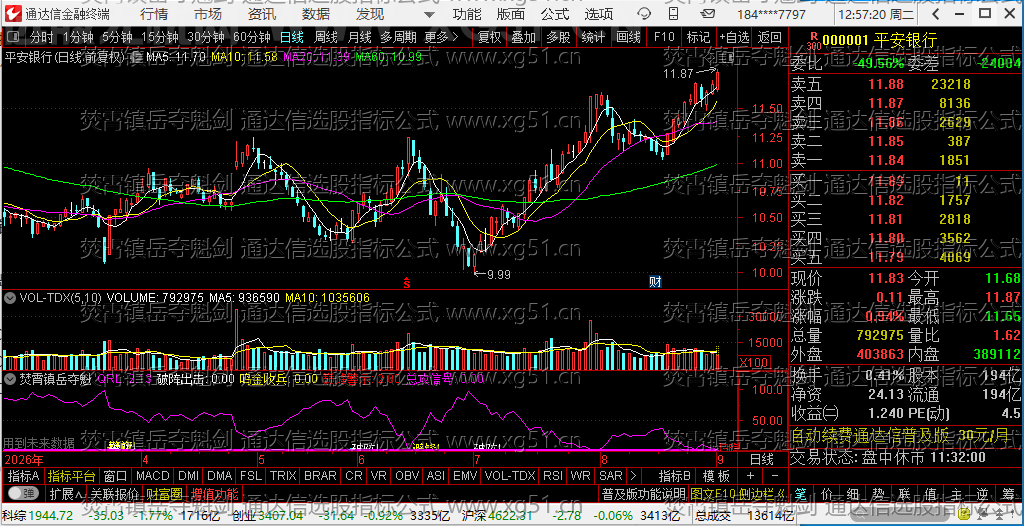This screenshot has height=526, width=1024.
Task: Expand 更多 period options
Action: point(441,37)
